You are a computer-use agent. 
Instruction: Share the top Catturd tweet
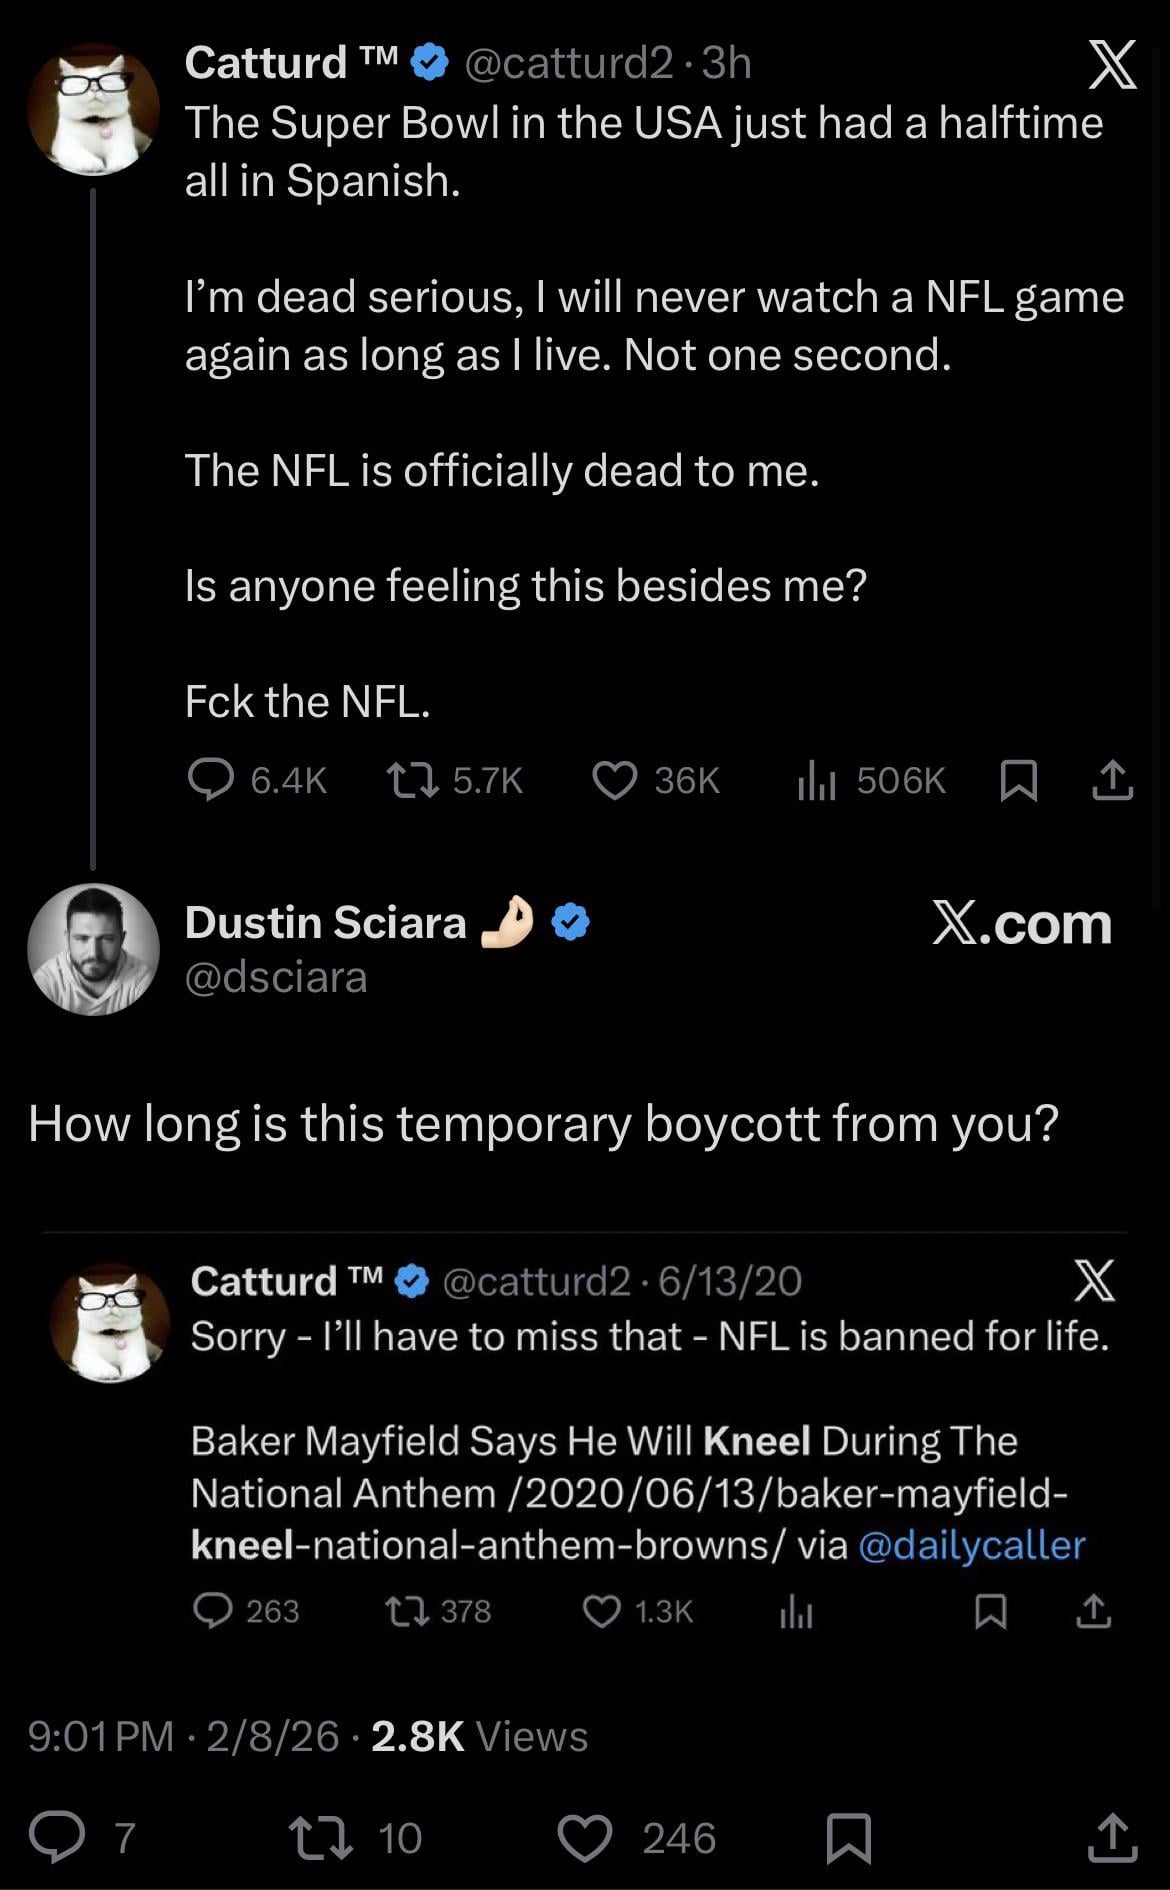(1112, 780)
